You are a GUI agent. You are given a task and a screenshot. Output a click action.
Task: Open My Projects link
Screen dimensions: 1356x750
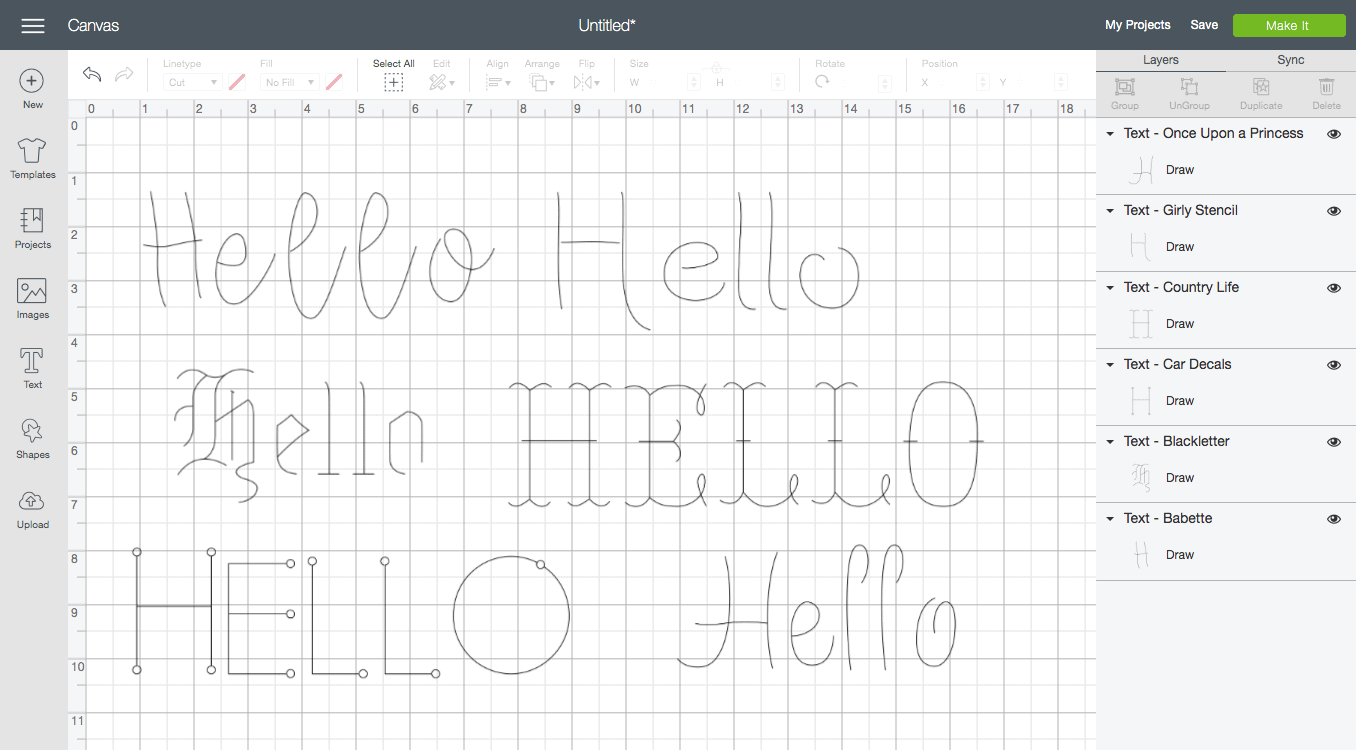click(x=1137, y=25)
